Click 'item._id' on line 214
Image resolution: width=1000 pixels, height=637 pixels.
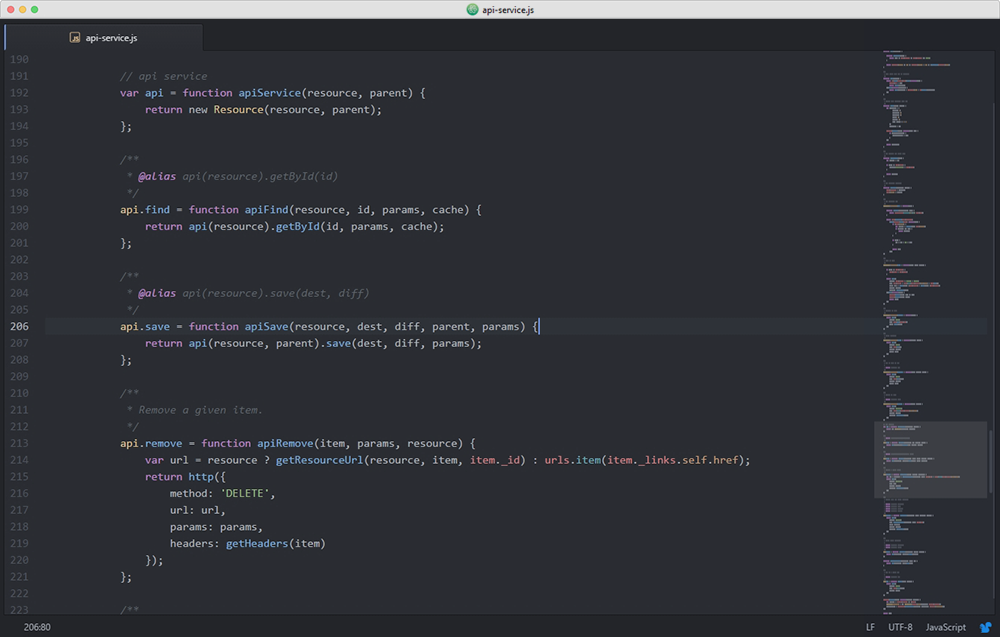pyautogui.click(x=495, y=460)
